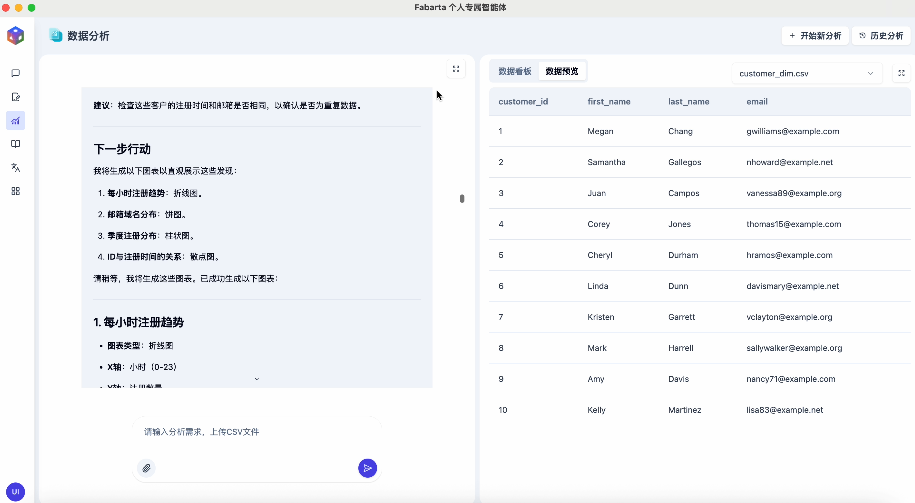This screenshot has width=915, height=503.
Task: Click the scroll-down chevron in chat
Action: point(257,379)
